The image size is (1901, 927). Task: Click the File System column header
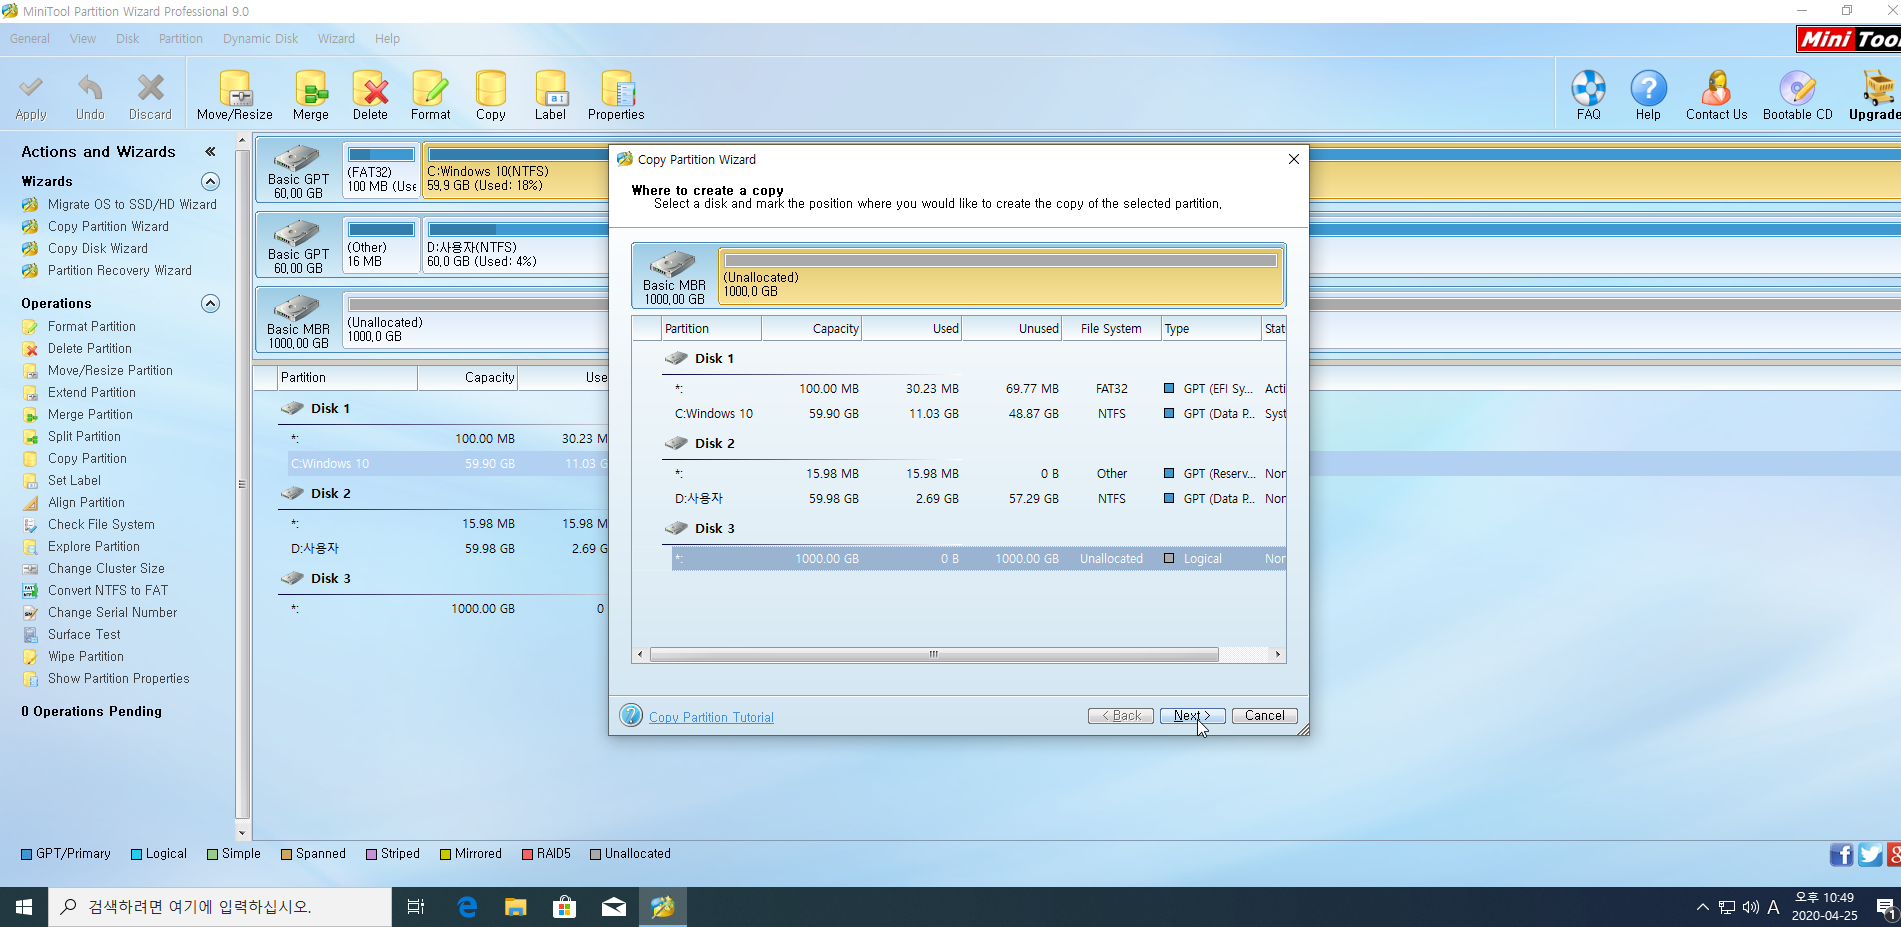[x=1111, y=329]
